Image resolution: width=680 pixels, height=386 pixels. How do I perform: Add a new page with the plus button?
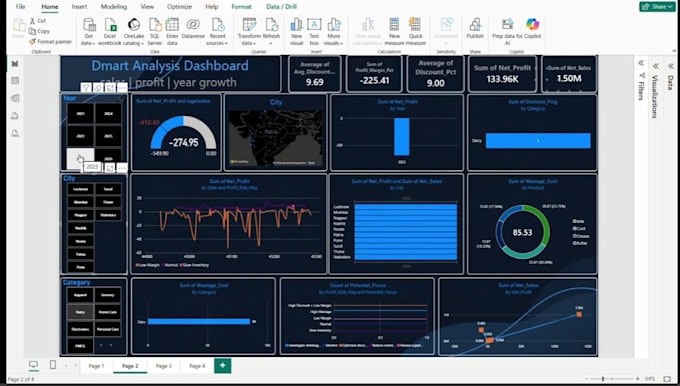point(222,366)
